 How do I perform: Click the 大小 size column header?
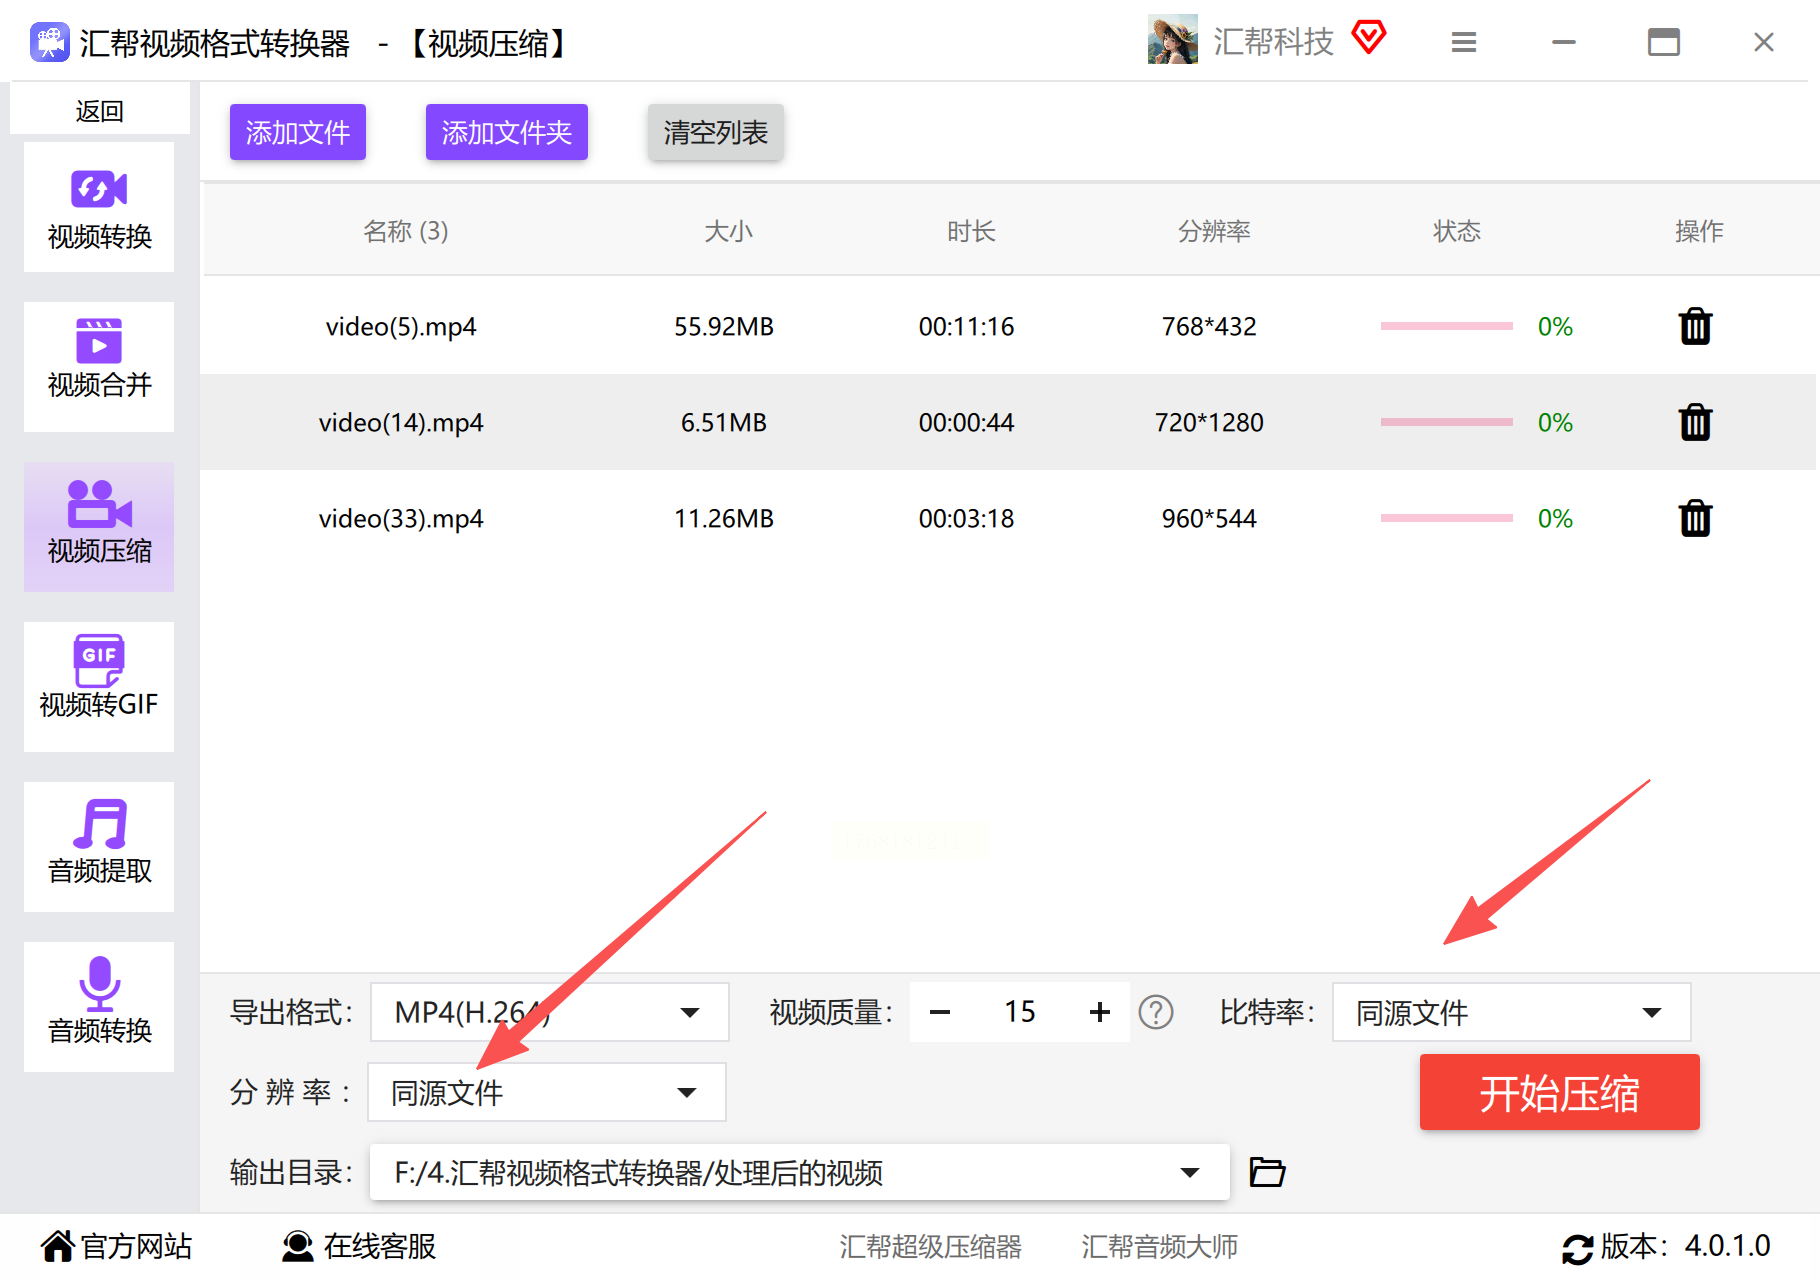728,231
